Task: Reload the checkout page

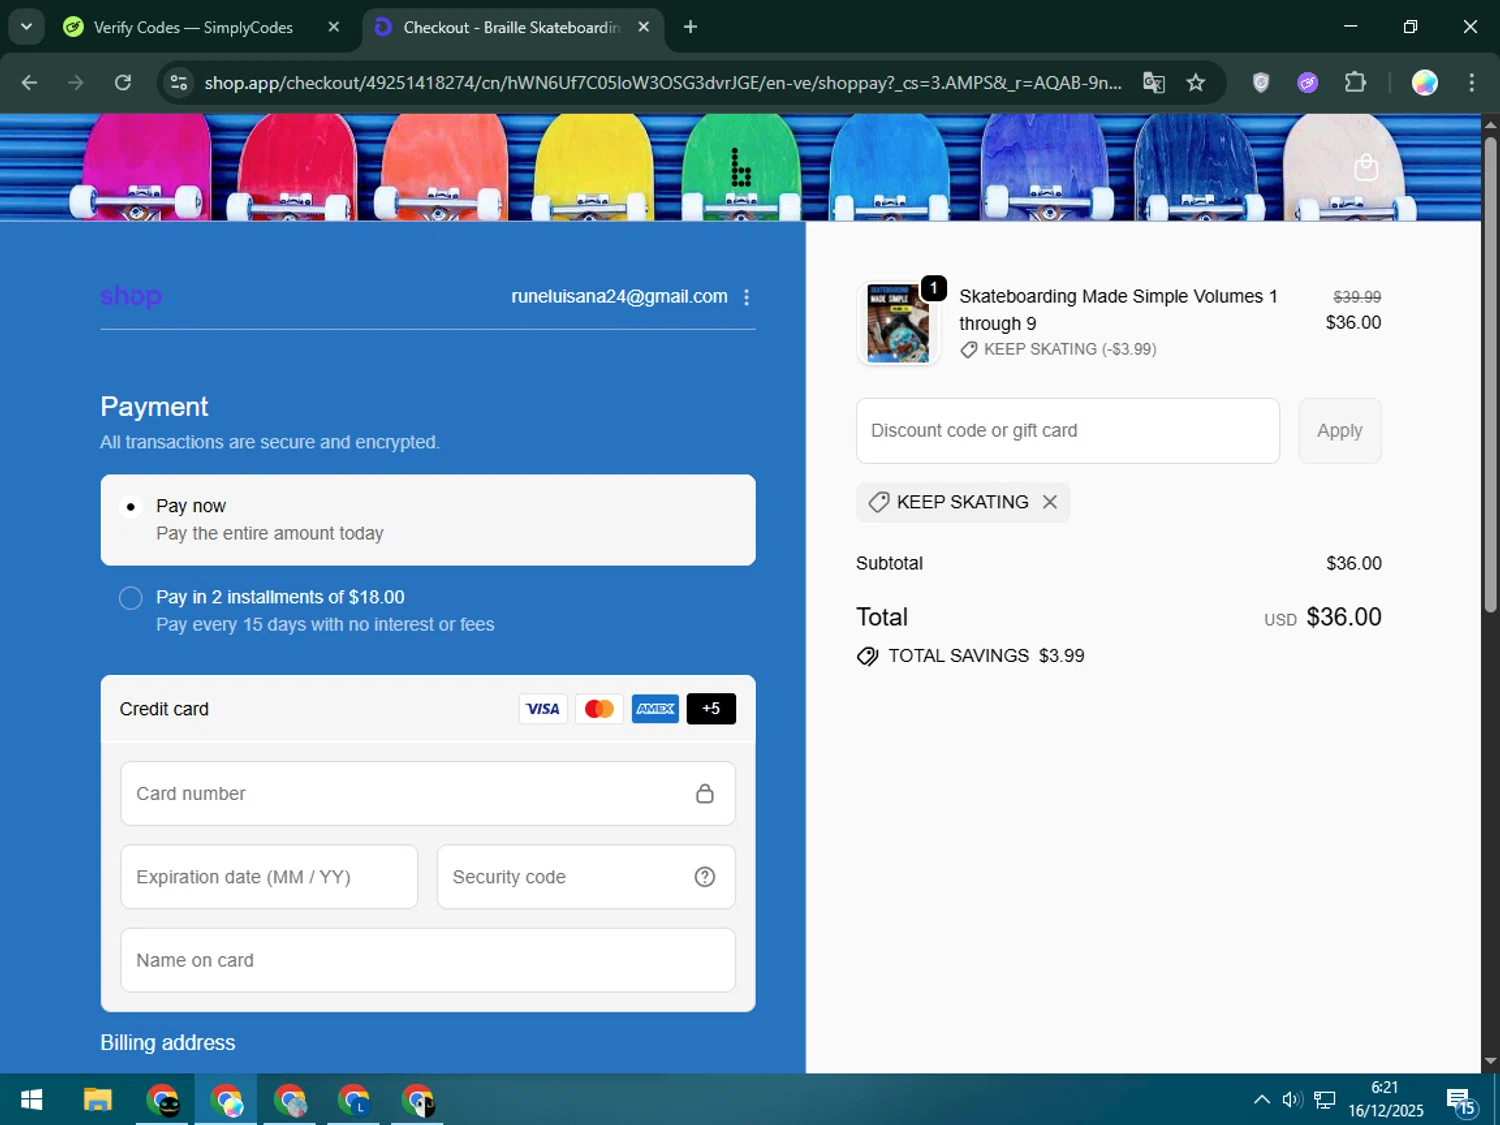Action: [x=123, y=83]
